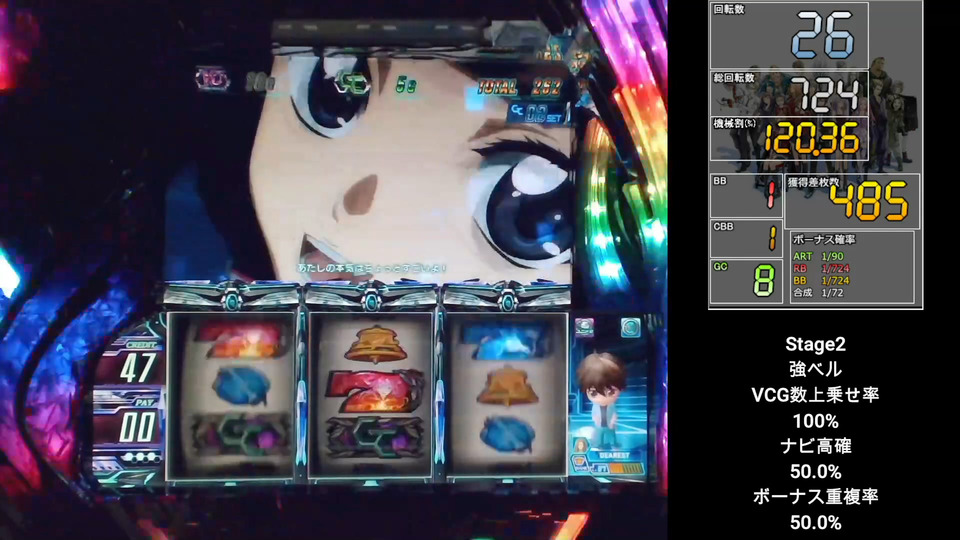
Task: Click the DEAREST name label
Action: pos(614,456)
